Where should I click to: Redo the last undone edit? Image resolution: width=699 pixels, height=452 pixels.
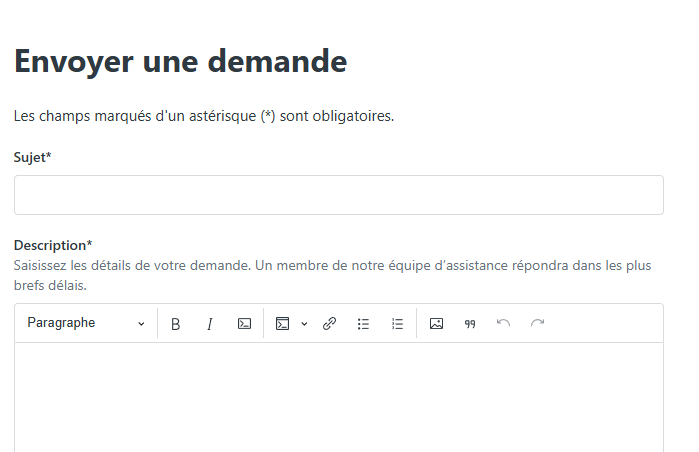[538, 323]
